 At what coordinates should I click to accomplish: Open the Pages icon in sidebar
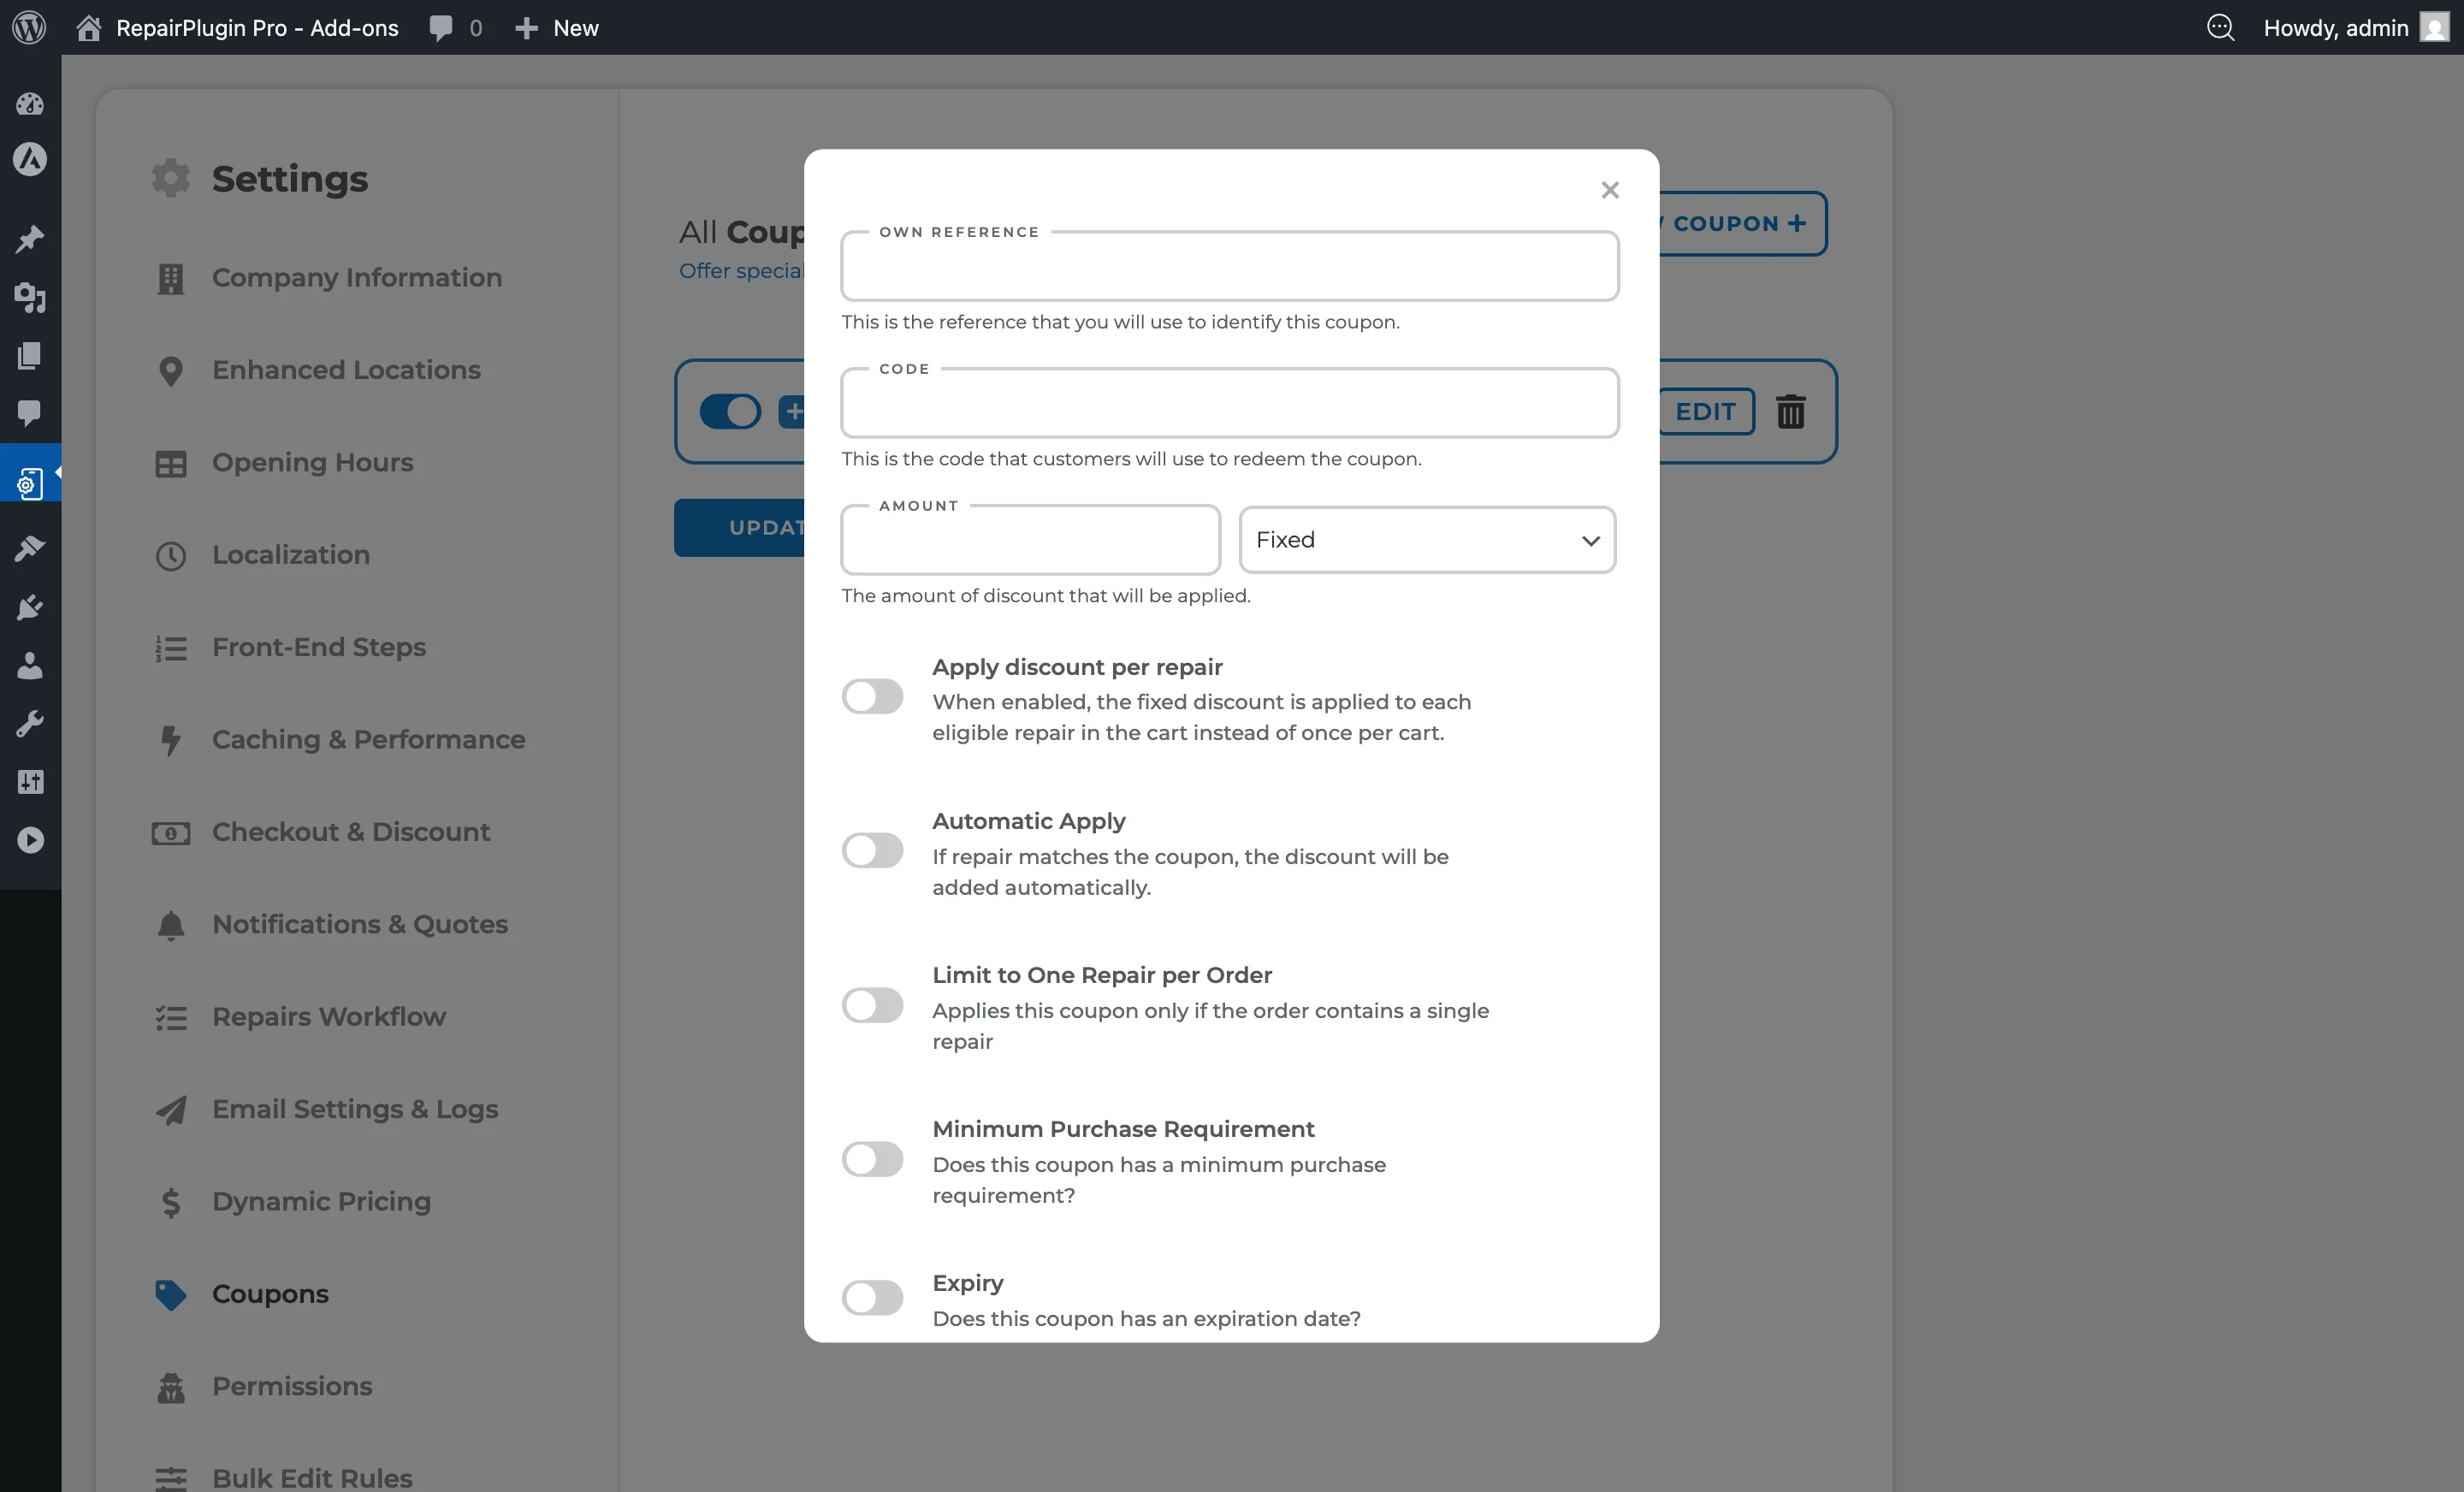[30, 355]
